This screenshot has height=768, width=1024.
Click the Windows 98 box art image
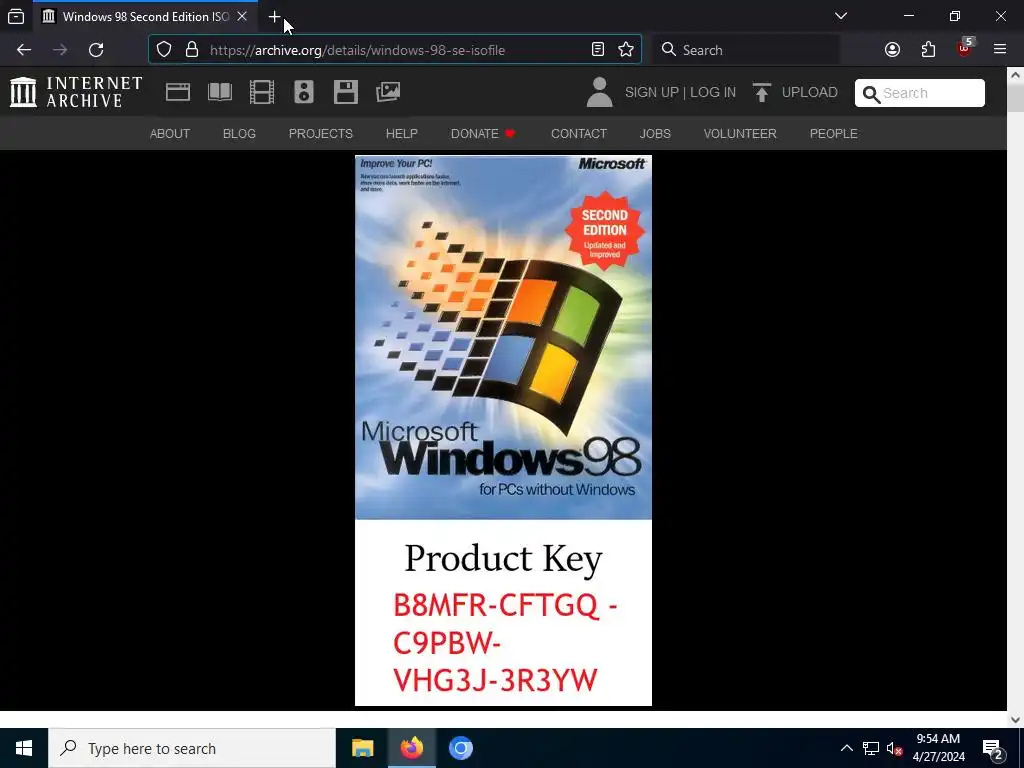pyautogui.click(x=503, y=430)
